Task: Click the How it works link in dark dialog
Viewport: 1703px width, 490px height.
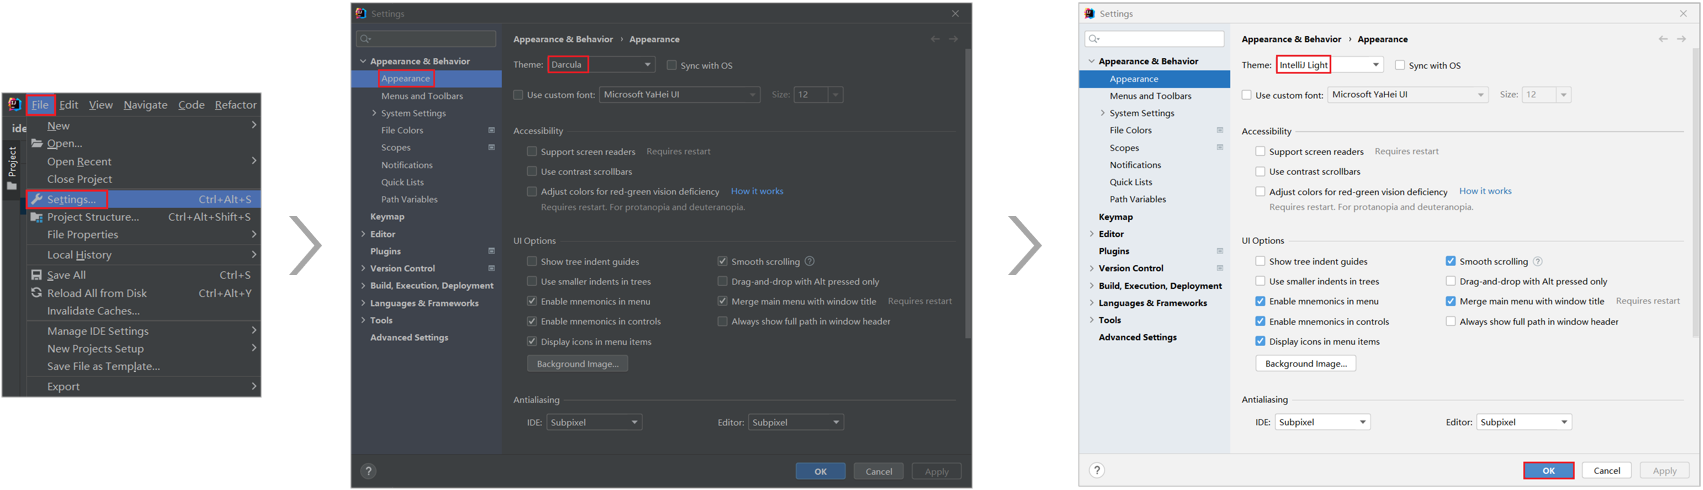Action: (757, 191)
